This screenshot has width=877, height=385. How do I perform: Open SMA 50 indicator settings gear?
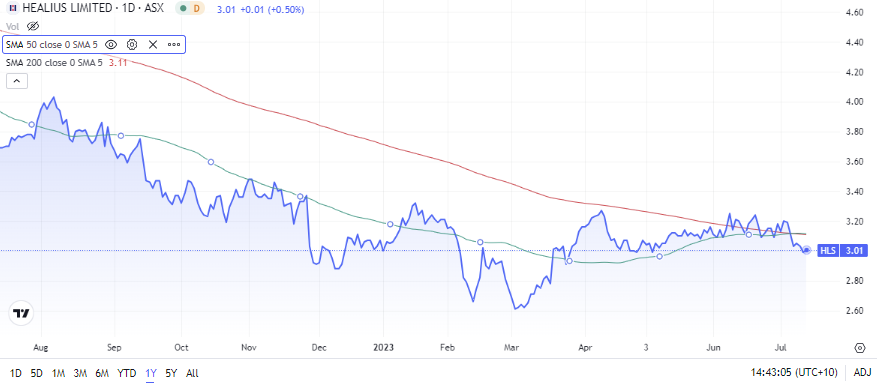click(132, 44)
